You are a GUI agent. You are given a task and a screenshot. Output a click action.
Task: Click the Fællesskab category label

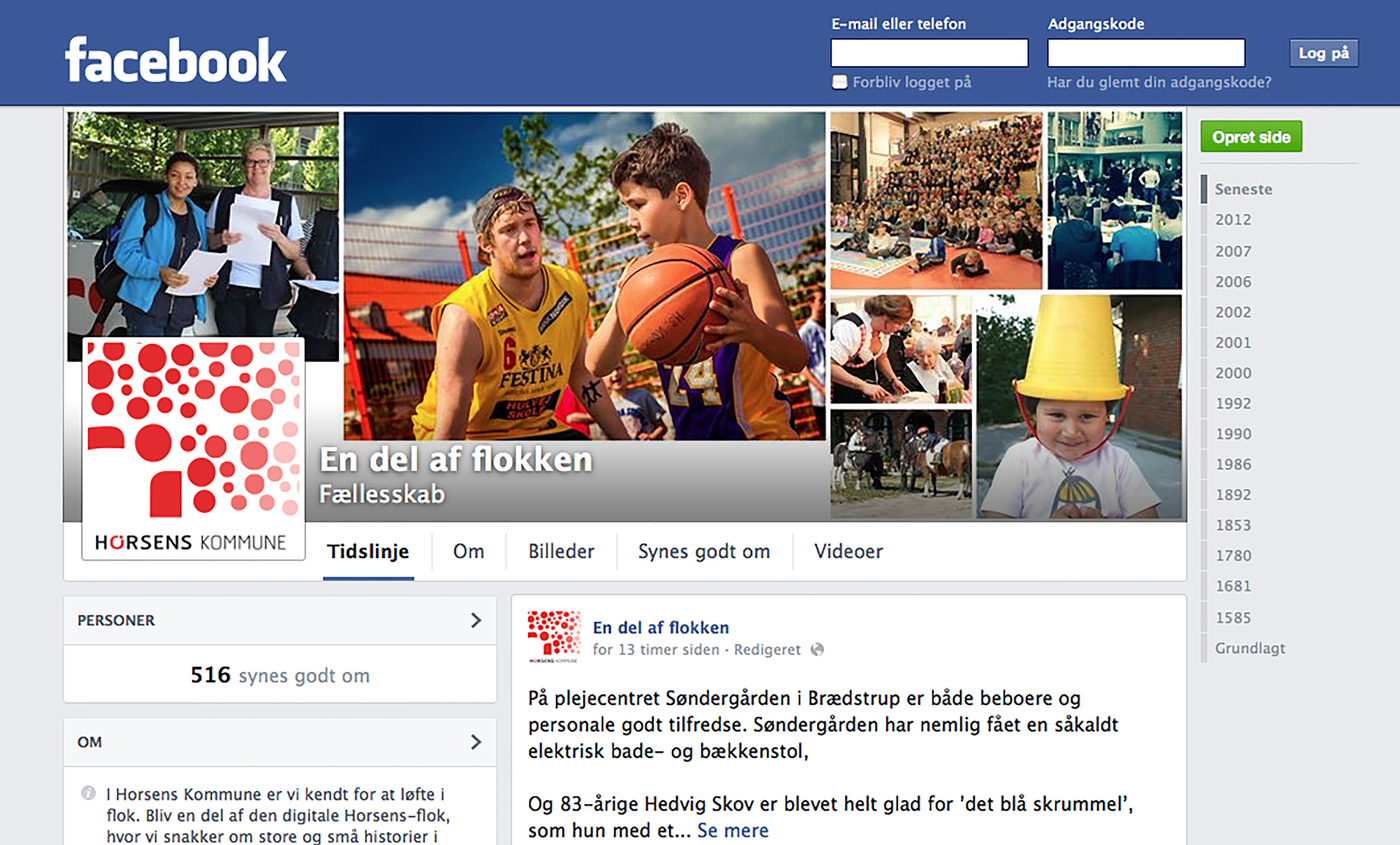tap(382, 493)
